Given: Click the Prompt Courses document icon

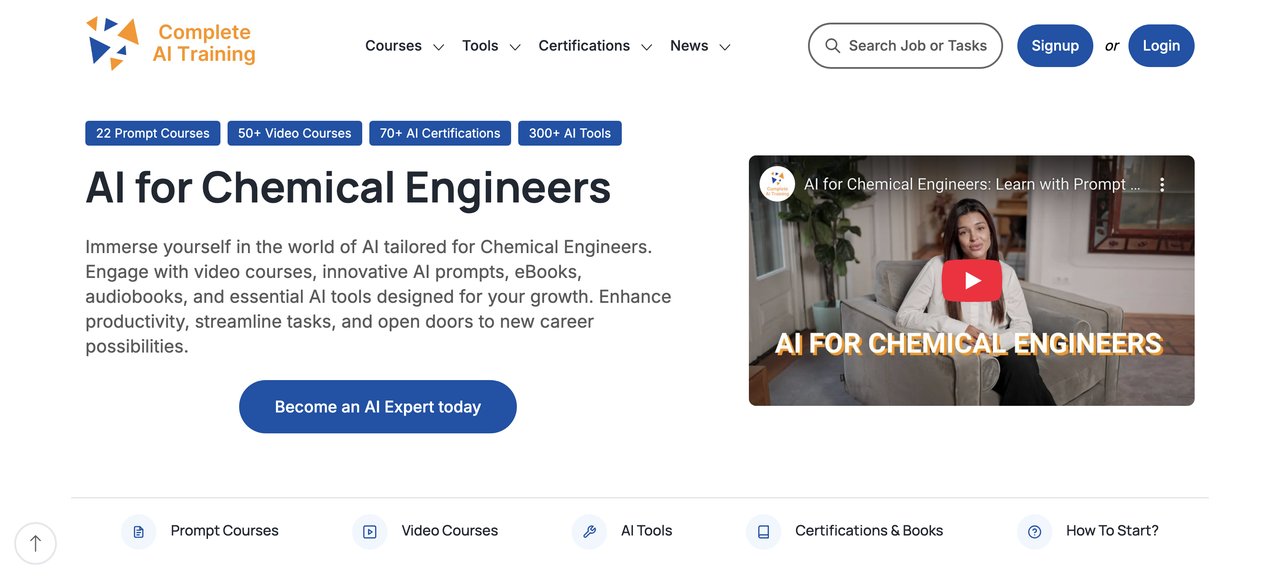Looking at the screenshot, I should 138,532.
